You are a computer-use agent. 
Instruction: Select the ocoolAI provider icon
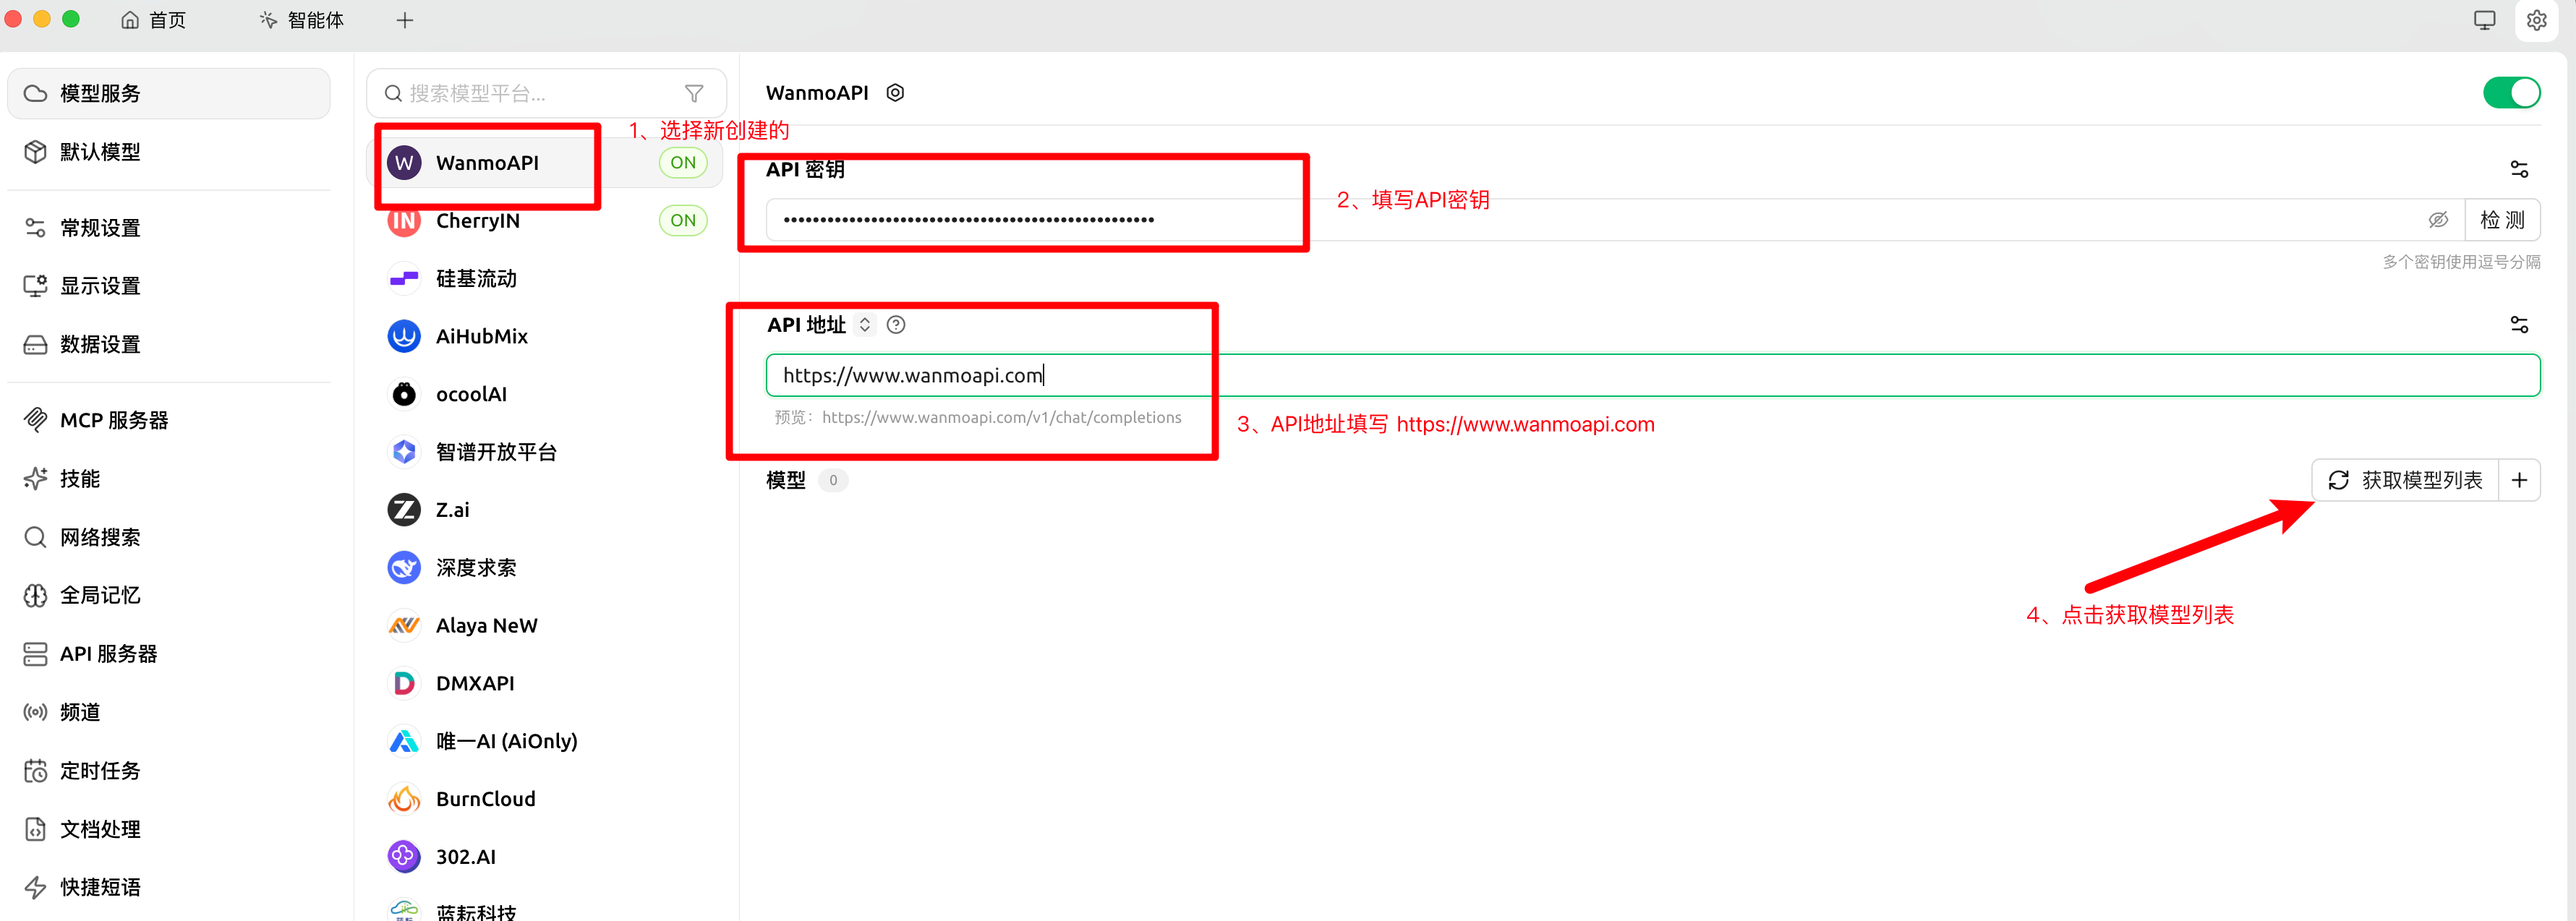404,394
